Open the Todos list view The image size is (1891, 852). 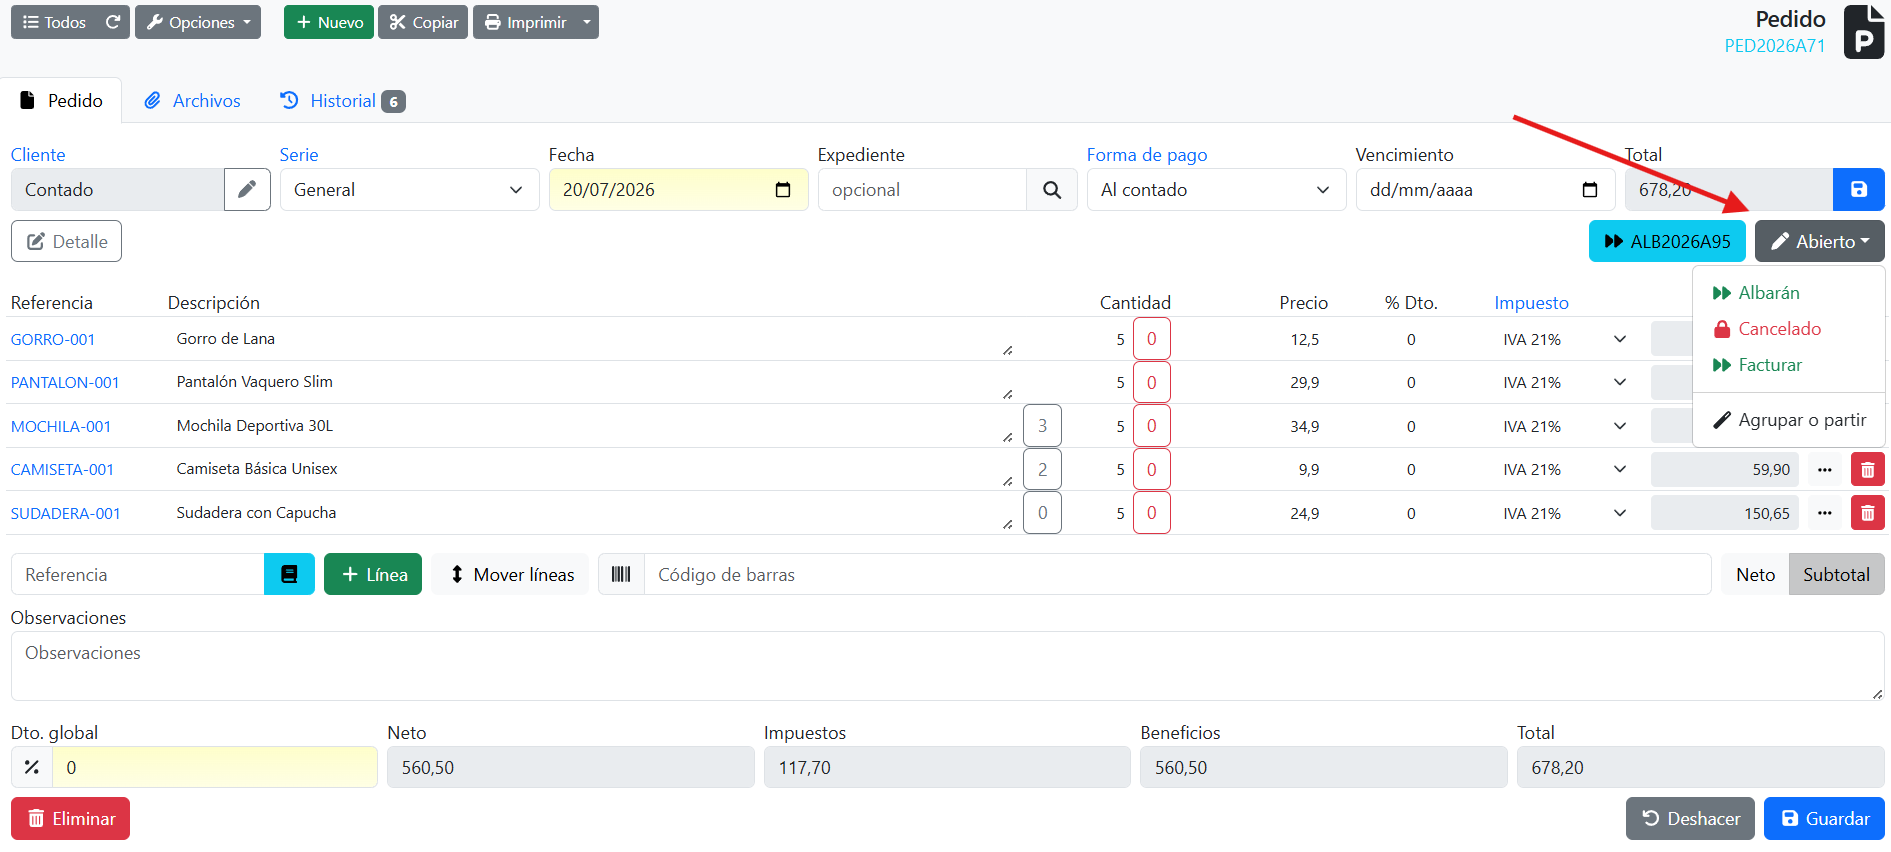point(54,22)
